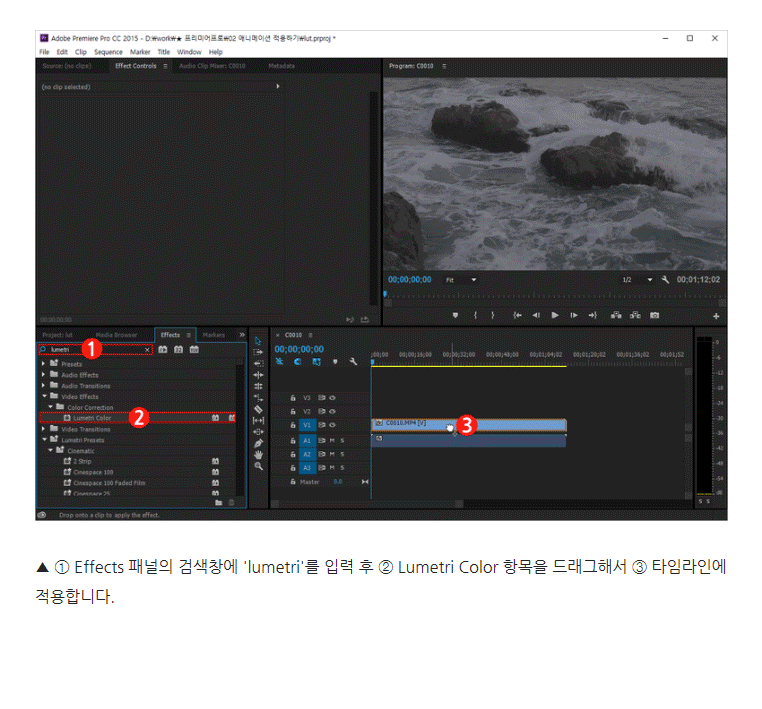Click the Lift button
Screen dimensions: 762x709
(616, 315)
